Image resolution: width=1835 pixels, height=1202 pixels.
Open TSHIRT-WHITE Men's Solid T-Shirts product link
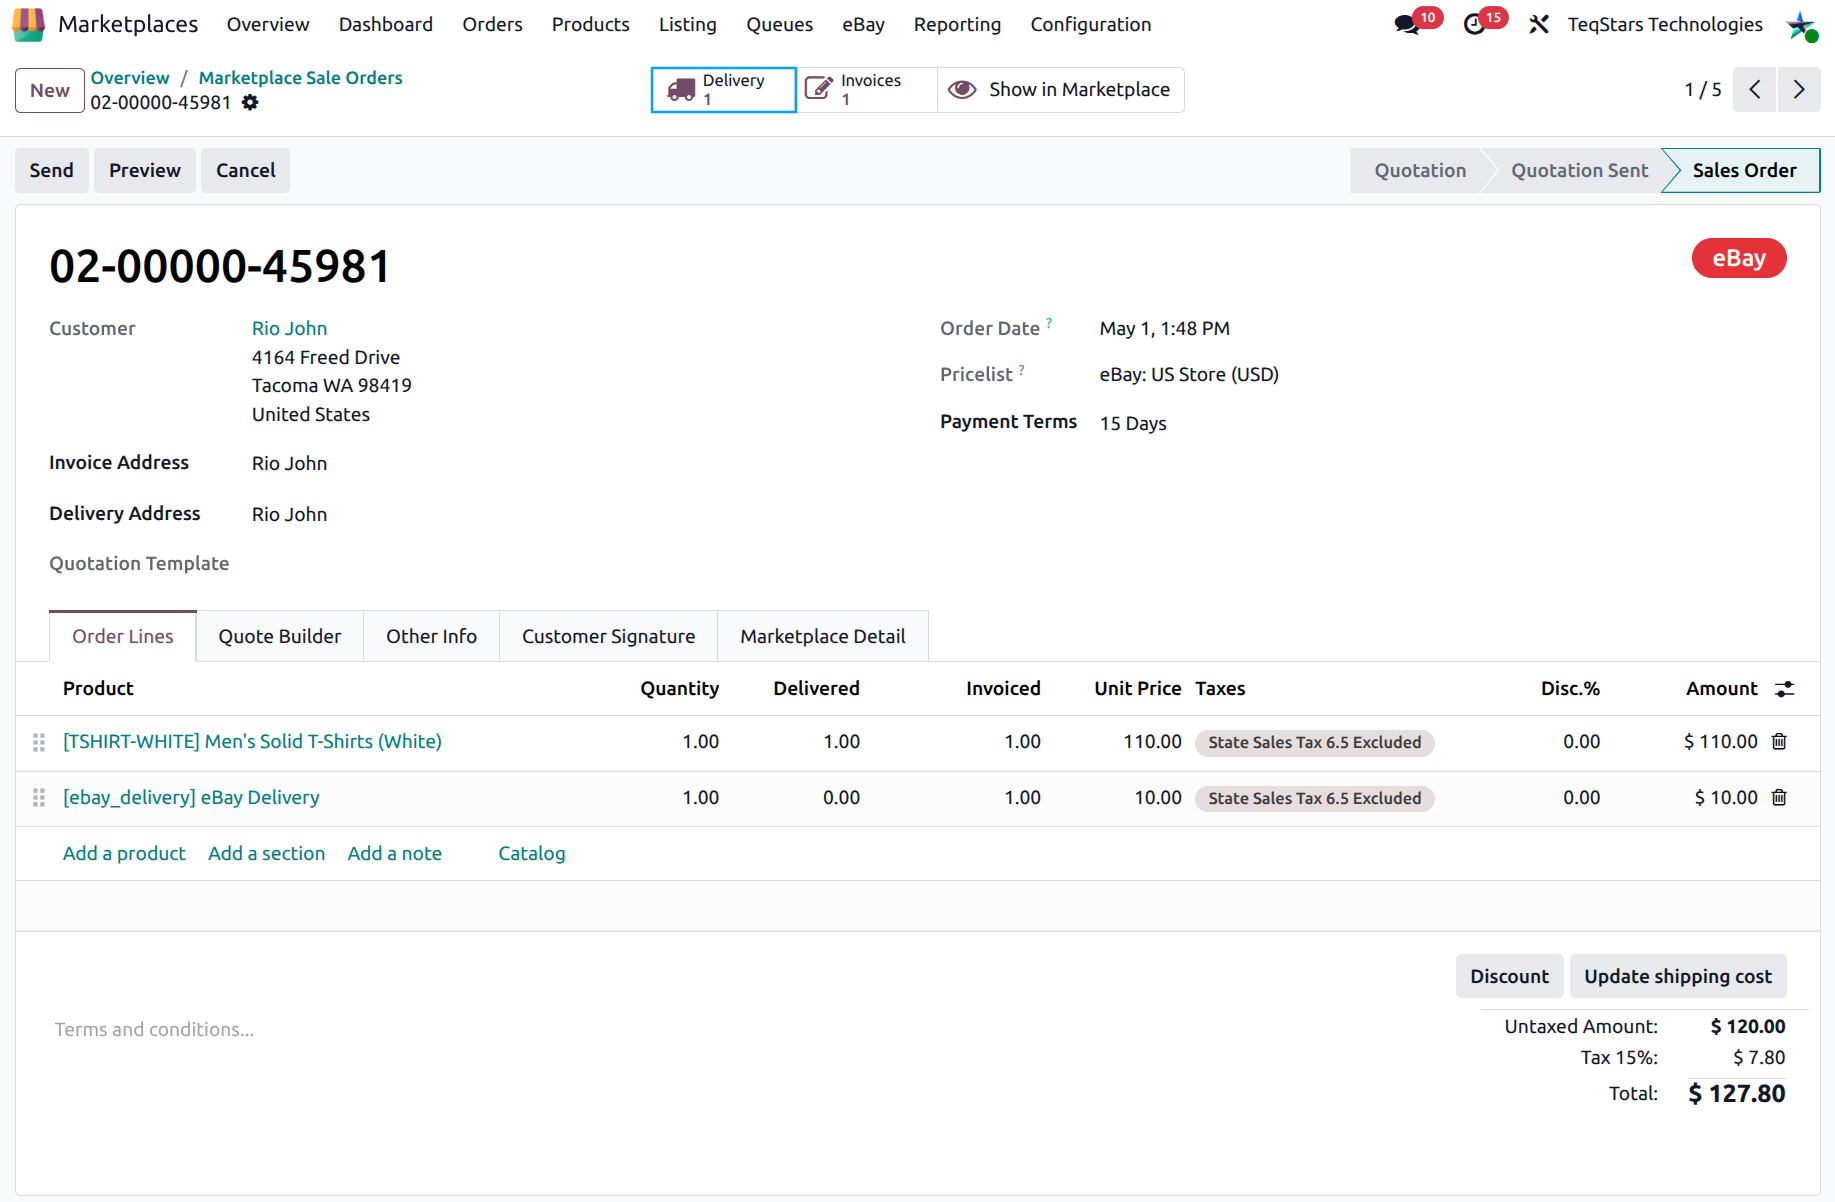coord(252,741)
